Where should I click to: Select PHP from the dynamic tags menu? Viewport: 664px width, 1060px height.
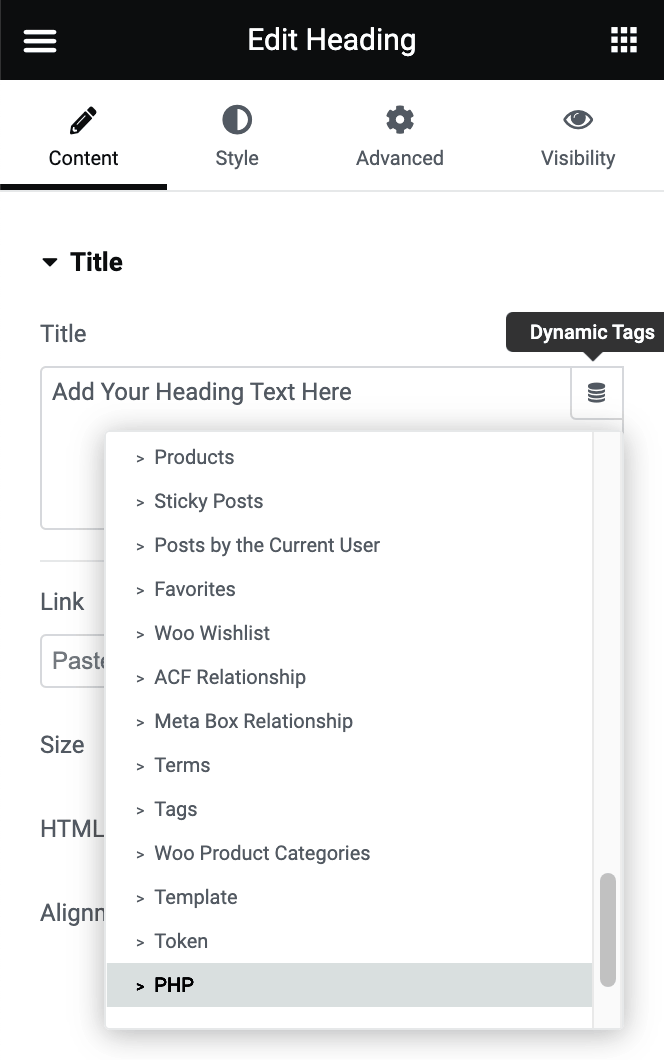coord(174,985)
